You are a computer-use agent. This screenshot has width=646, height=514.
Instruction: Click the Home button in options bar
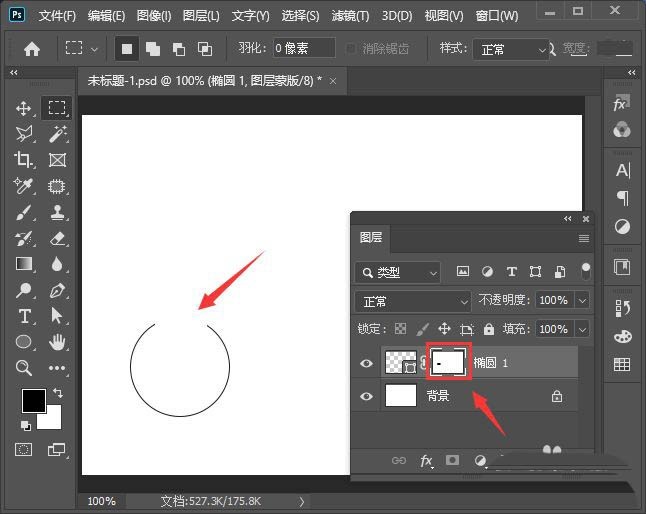click(x=32, y=49)
